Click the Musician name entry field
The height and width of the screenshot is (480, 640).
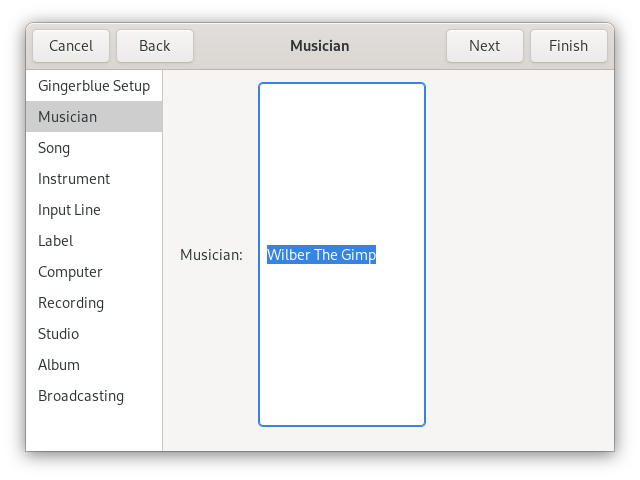[x=341, y=340]
